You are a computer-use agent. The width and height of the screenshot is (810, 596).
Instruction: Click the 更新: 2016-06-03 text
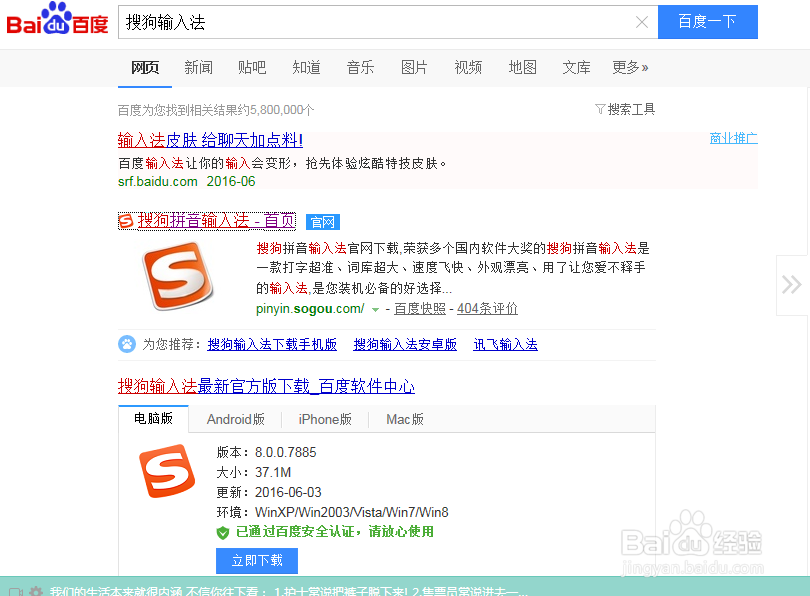tap(269, 492)
